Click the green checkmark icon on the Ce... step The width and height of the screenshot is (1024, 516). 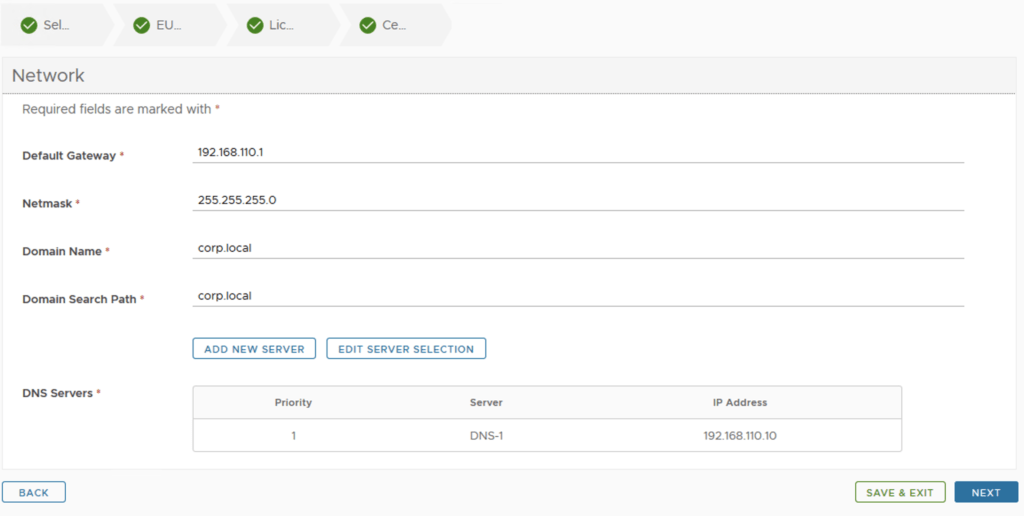tap(368, 25)
